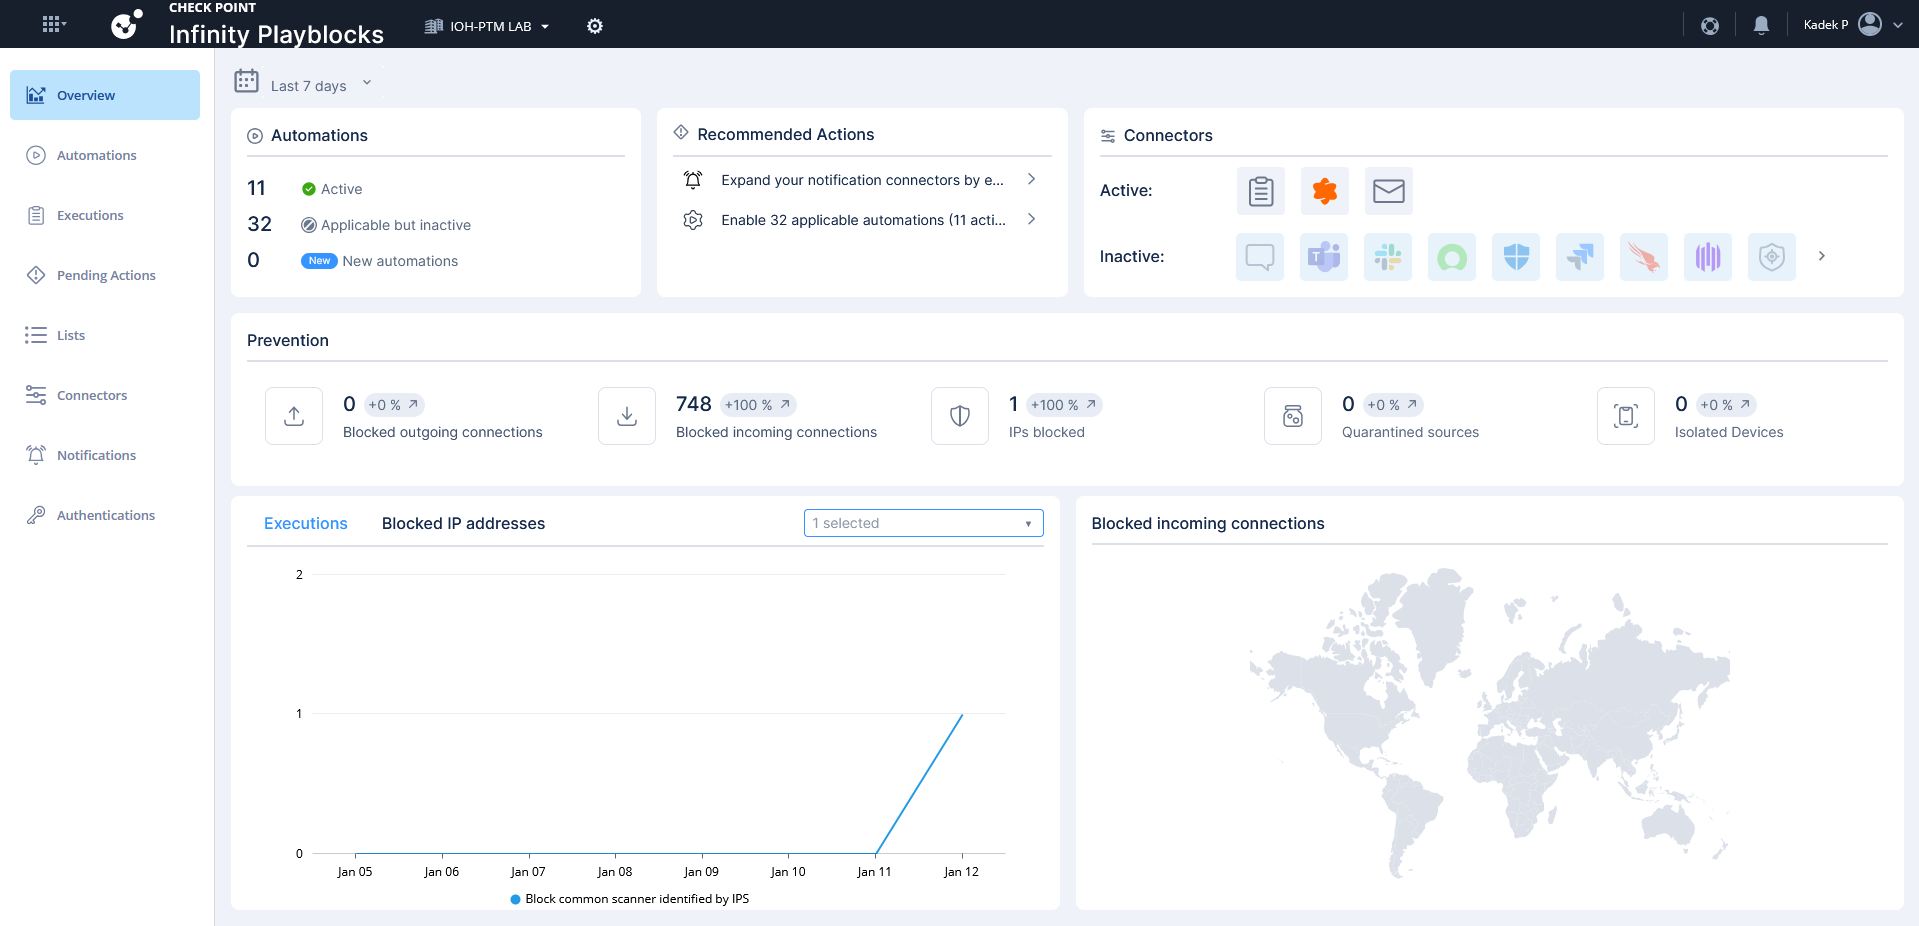Expand the IOH-PTM LAB tenant selector
The height and width of the screenshot is (926, 1919).
[488, 26]
